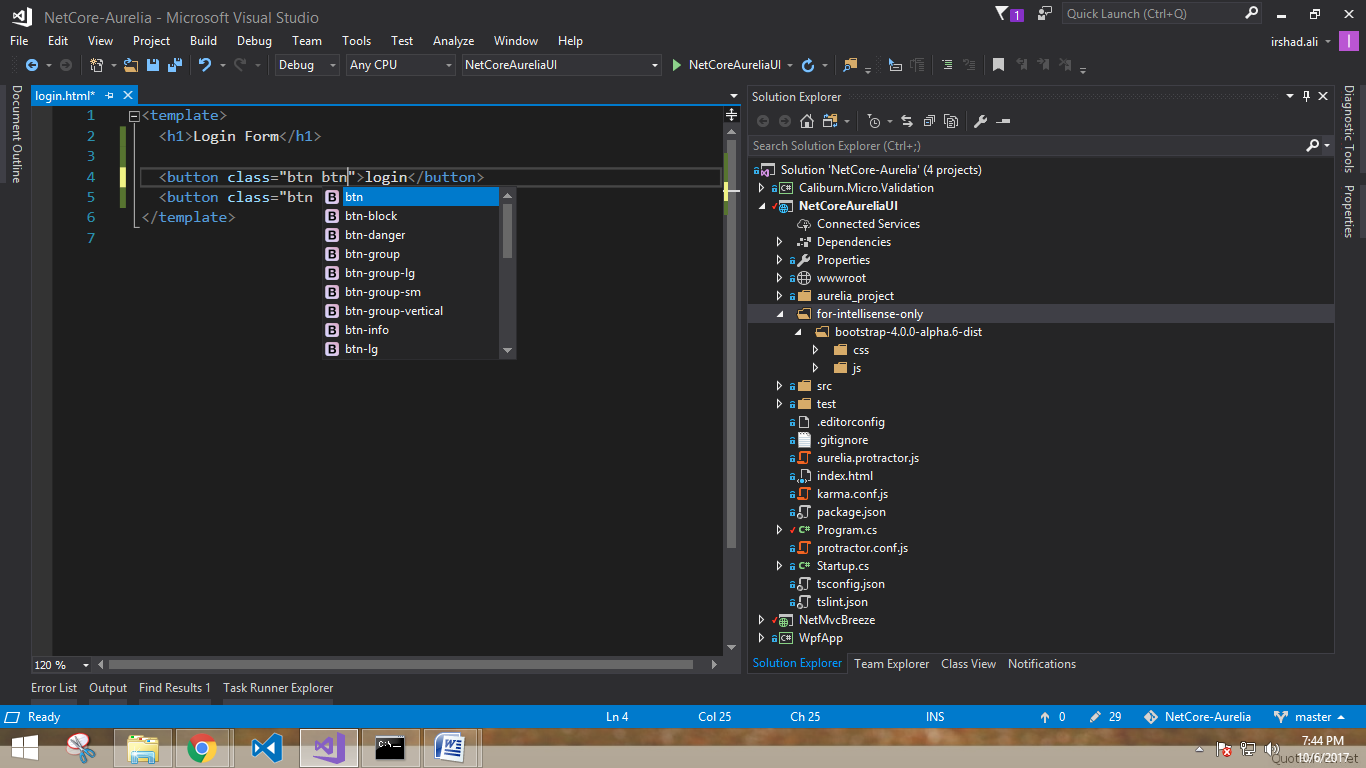Expand the wwwroot folder

pyautogui.click(x=779, y=278)
